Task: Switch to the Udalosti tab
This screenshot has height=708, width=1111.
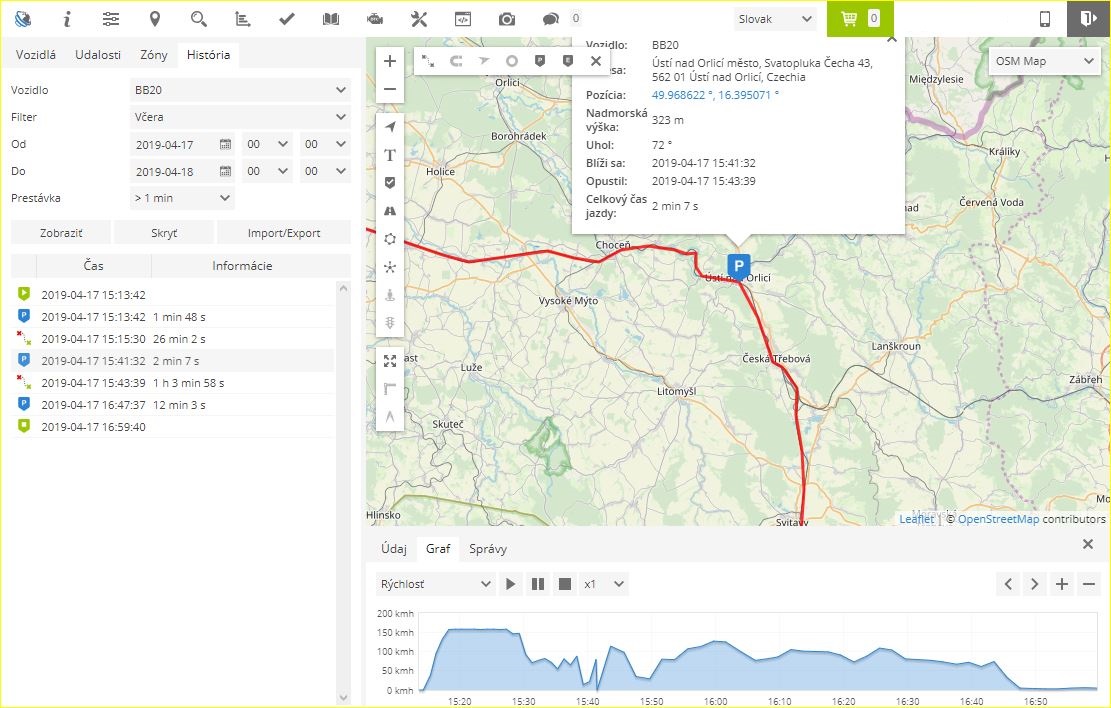Action: tap(98, 55)
